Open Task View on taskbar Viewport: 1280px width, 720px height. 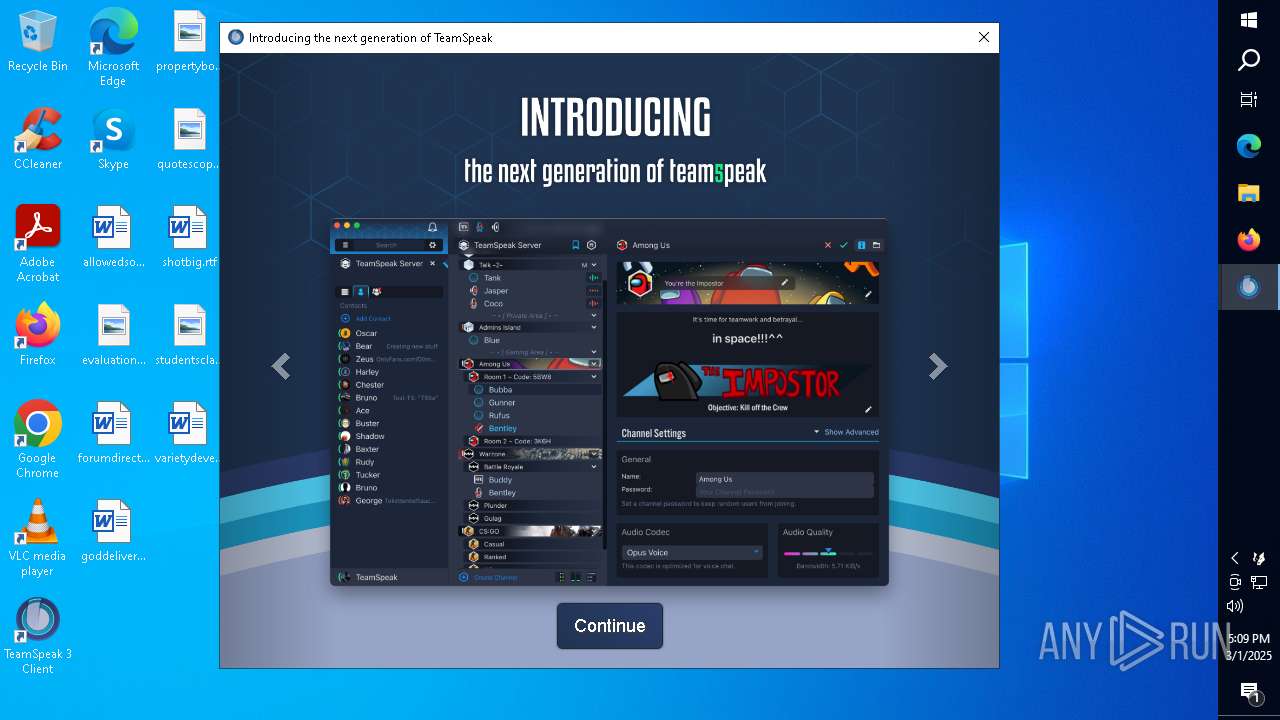1249,100
